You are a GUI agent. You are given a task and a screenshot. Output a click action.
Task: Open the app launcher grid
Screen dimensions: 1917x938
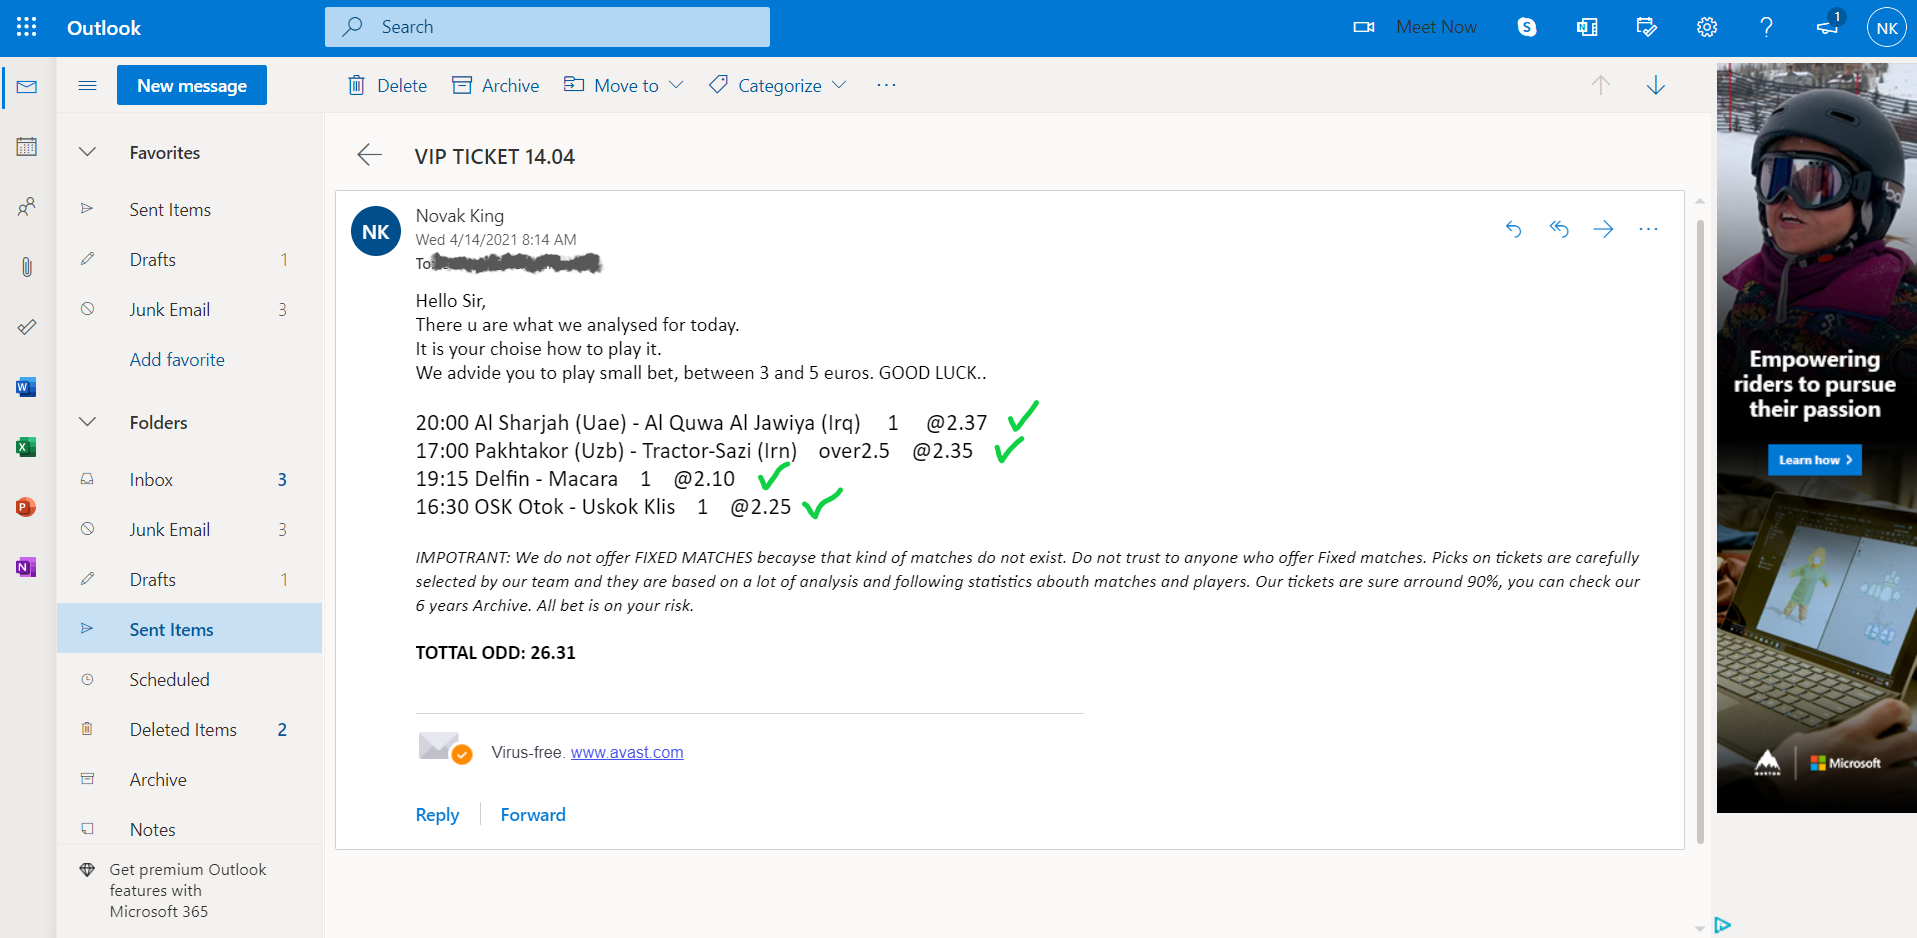[x=27, y=27]
